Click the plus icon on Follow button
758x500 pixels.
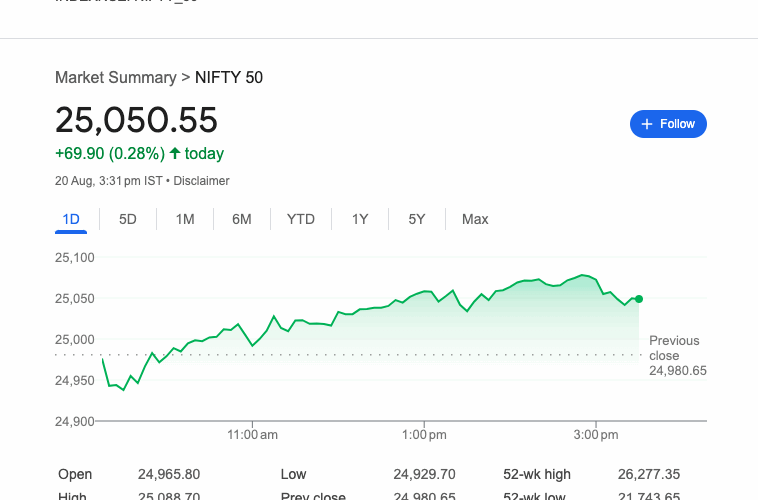pyautogui.click(x=647, y=124)
